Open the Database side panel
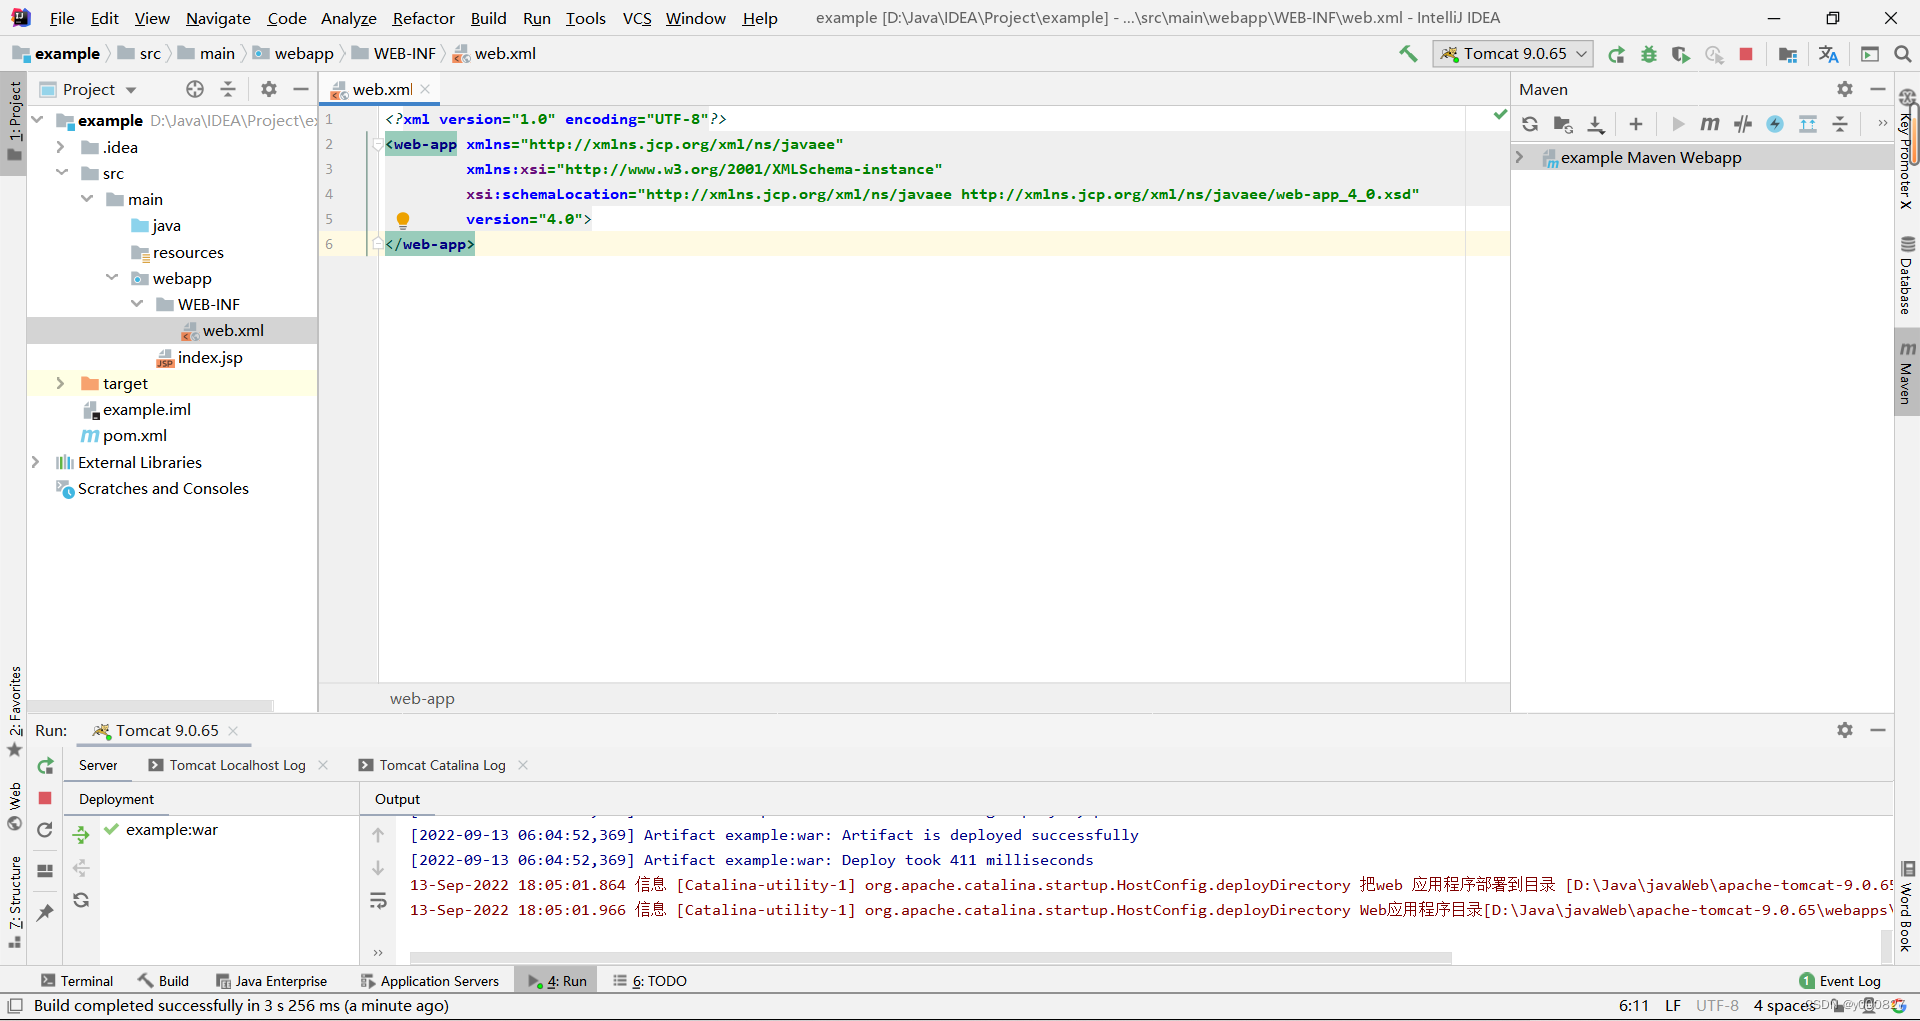Image resolution: width=1920 pixels, height=1021 pixels. coord(1907,276)
